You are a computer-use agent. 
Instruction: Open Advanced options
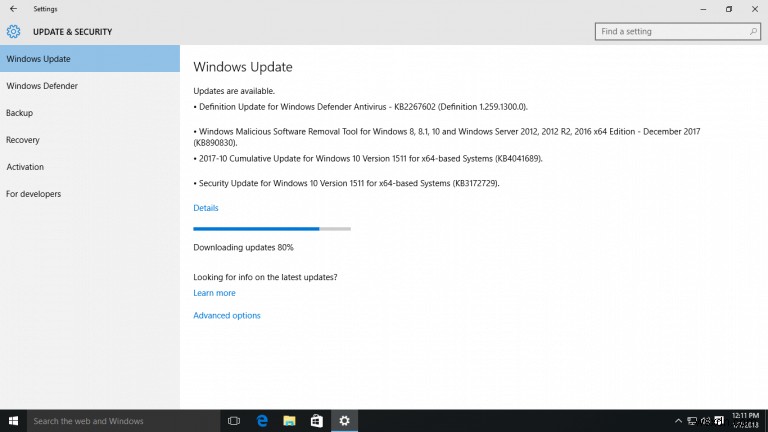pyautogui.click(x=227, y=315)
